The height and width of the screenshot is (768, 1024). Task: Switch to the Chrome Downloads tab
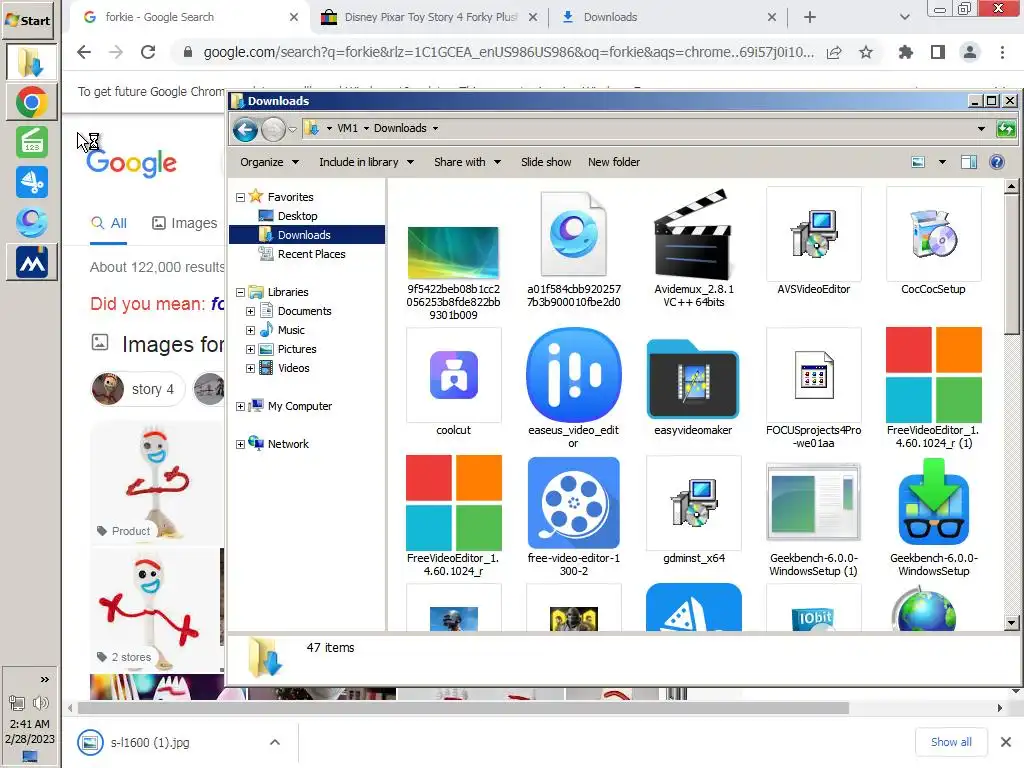667,17
